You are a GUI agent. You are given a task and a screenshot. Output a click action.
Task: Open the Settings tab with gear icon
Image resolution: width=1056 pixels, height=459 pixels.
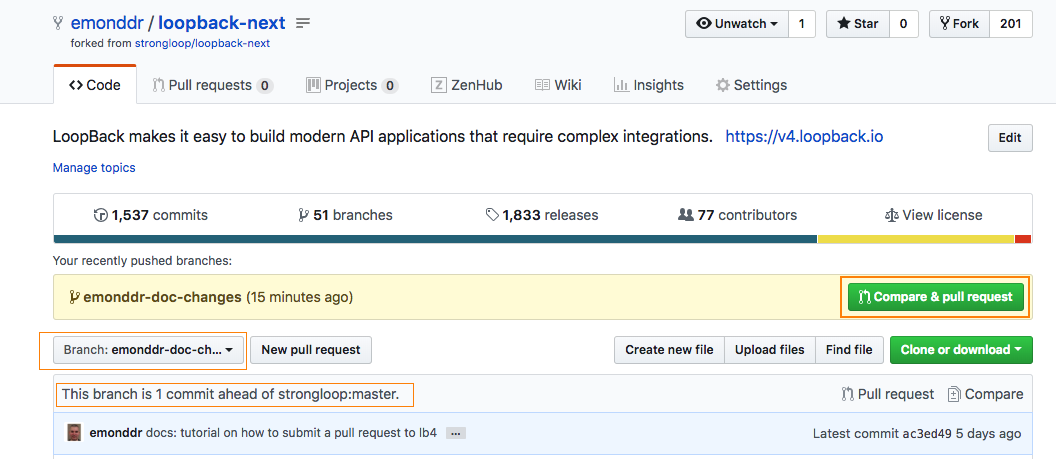pos(751,85)
